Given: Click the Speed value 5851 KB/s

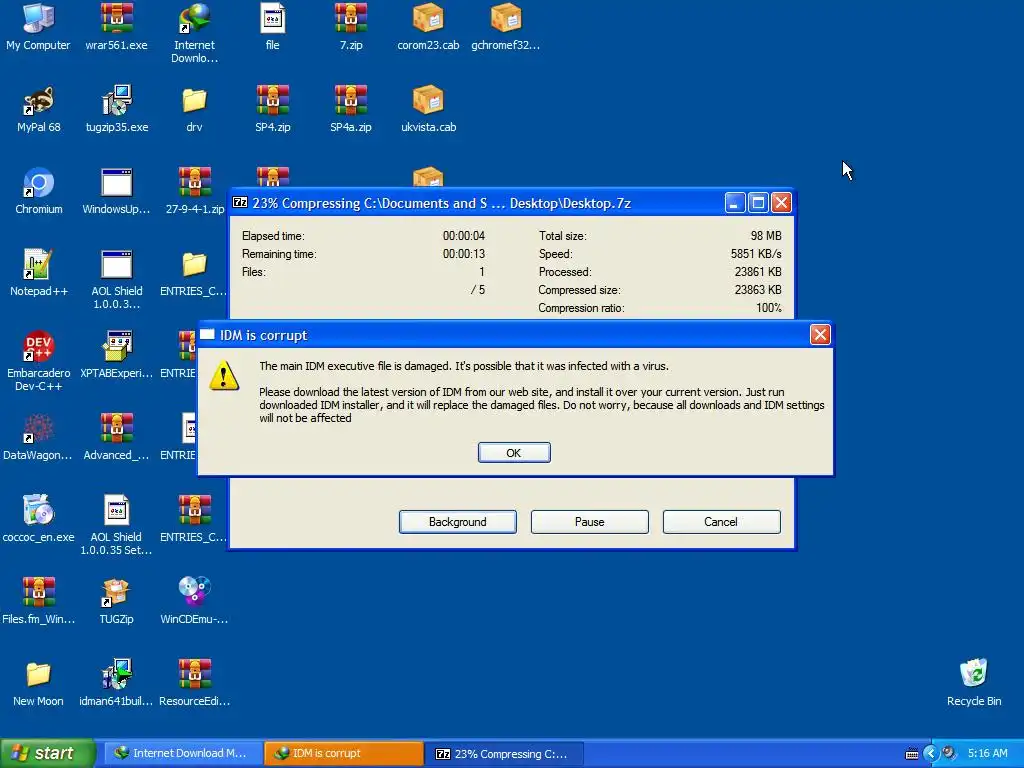Looking at the screenshot, I should (756, 253).
